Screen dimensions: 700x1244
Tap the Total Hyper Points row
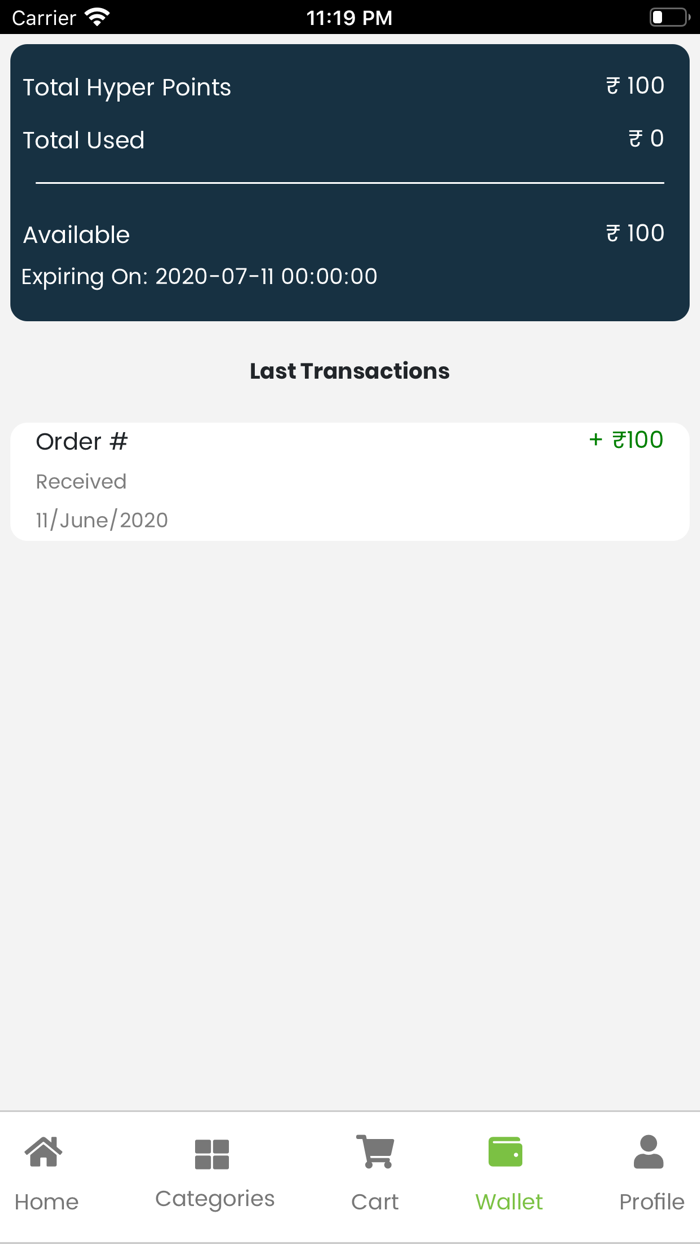point(127,88)
